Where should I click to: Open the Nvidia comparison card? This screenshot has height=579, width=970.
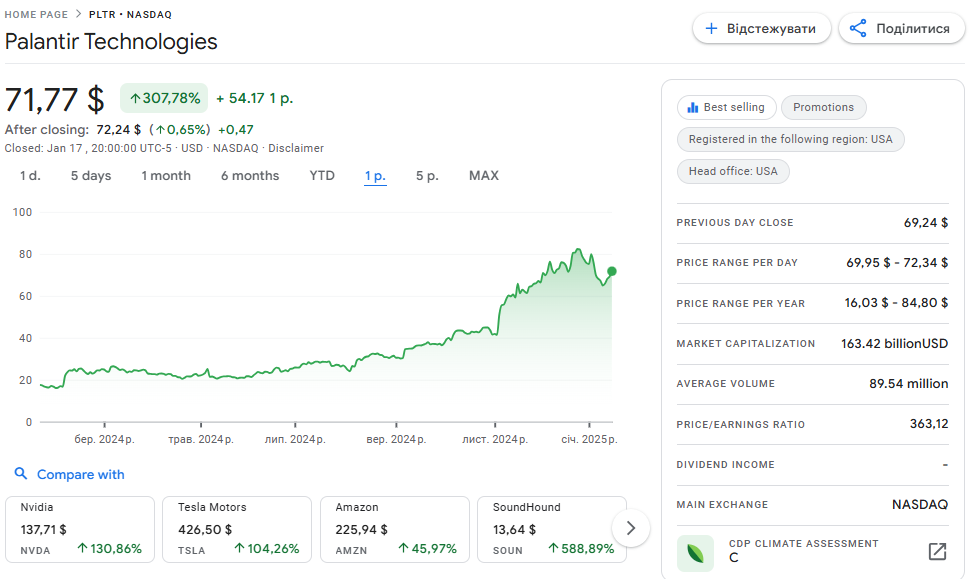80,530
